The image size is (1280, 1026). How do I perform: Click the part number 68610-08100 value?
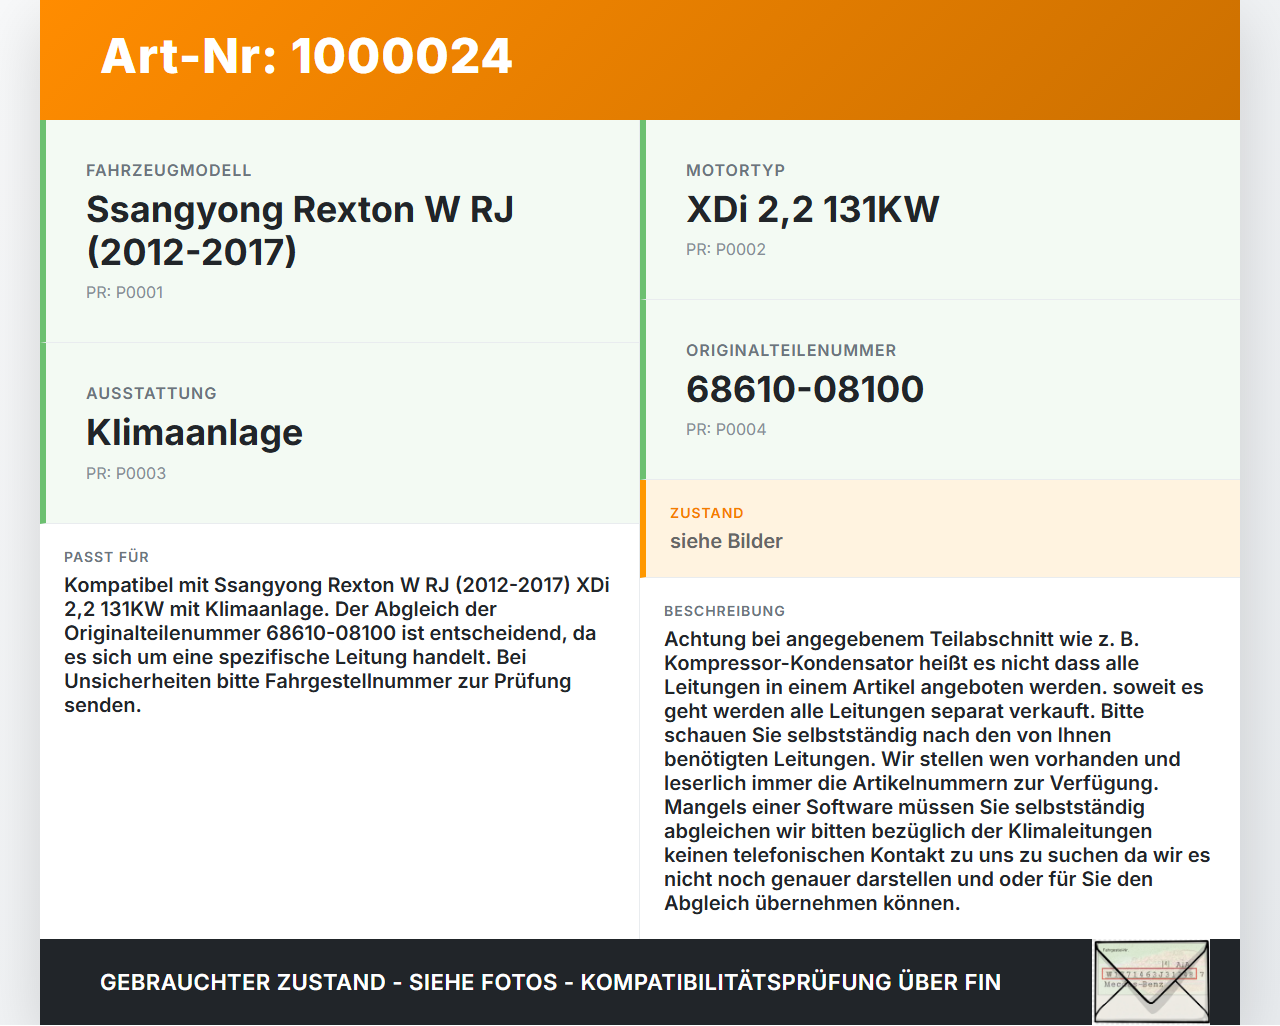pyautogui.click(x=805, y=390)
